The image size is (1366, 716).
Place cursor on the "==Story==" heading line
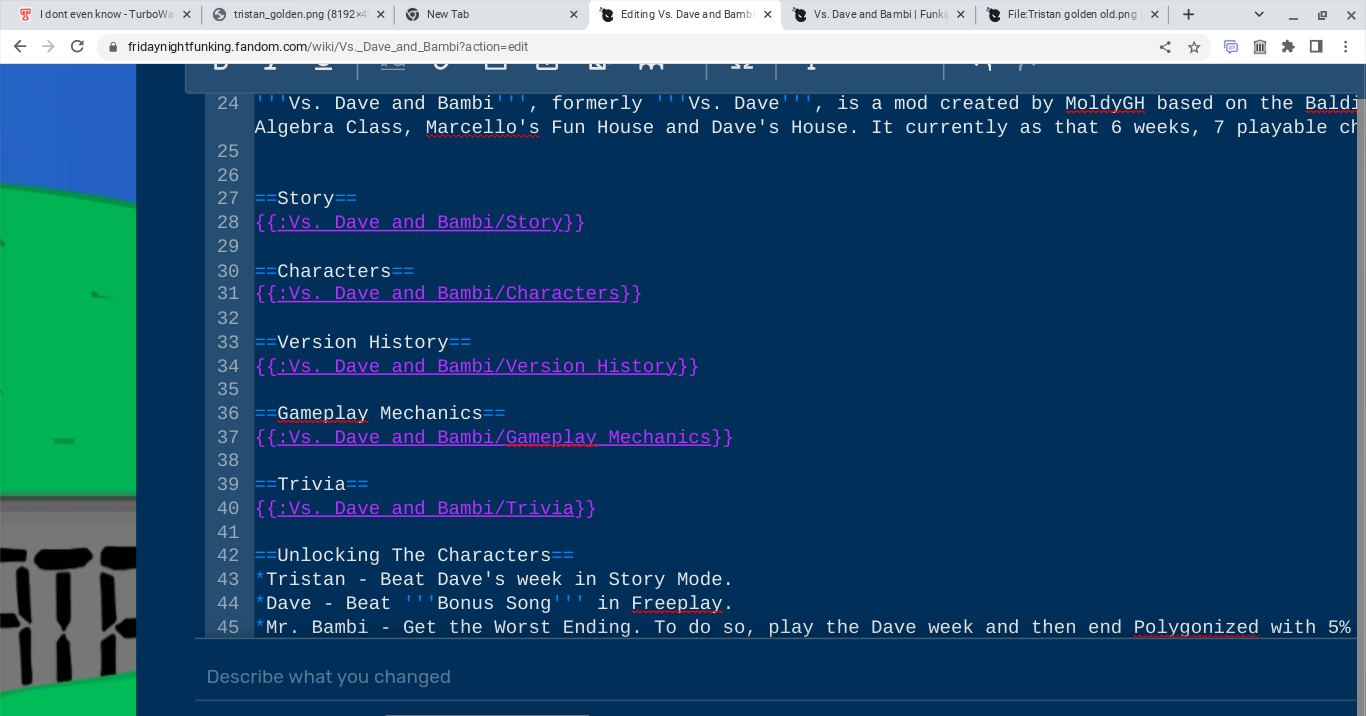coord(306,198)
